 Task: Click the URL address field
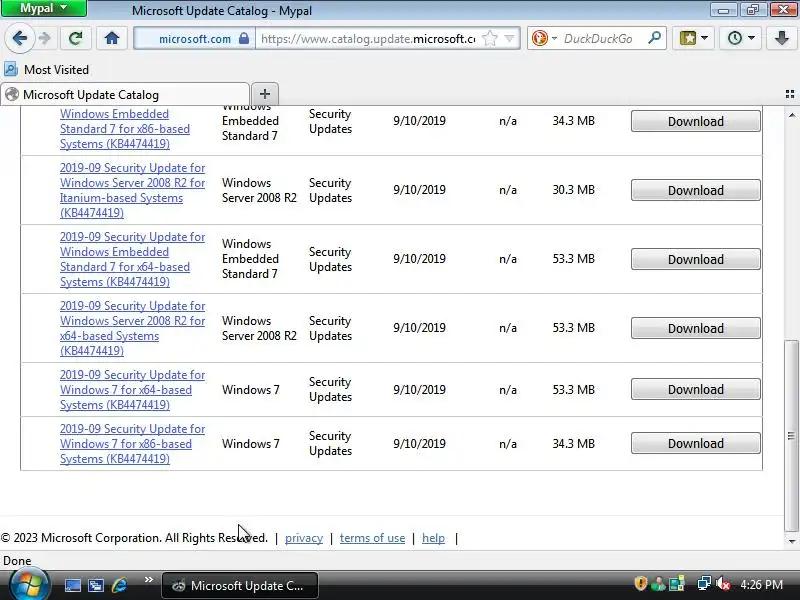pos(368,38)
